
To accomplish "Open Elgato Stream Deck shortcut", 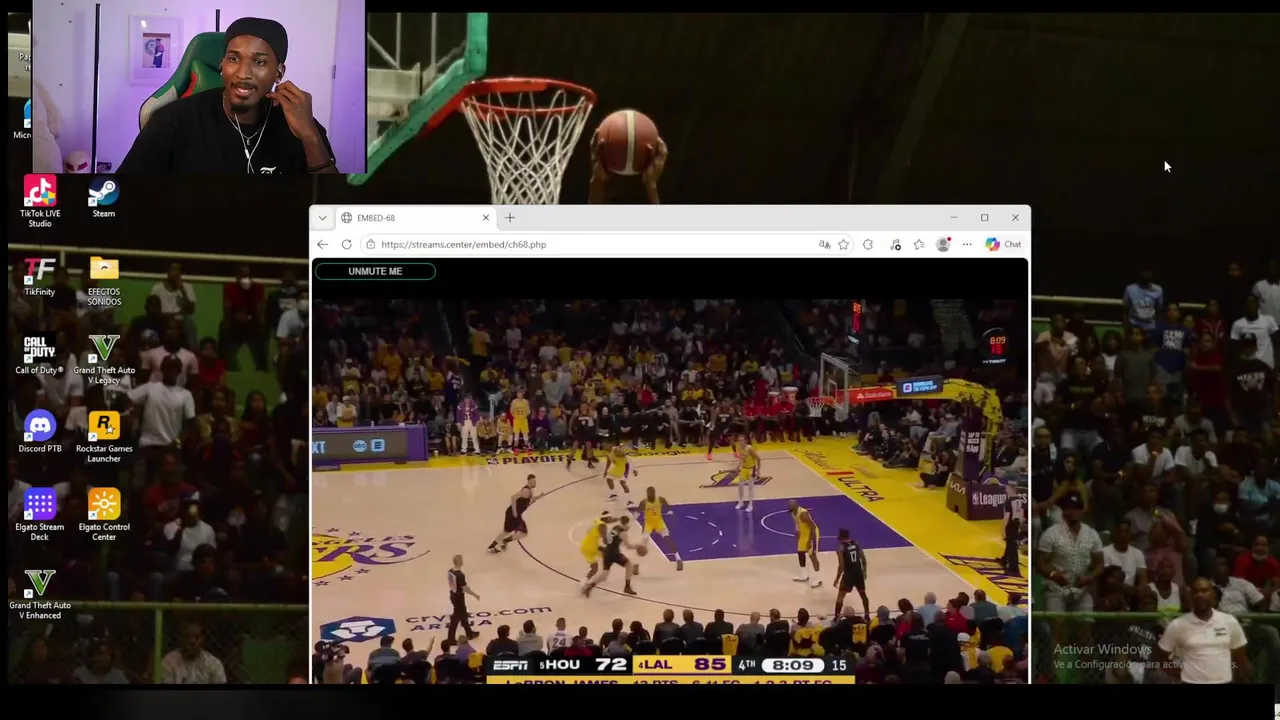I will tap(40, 515).
